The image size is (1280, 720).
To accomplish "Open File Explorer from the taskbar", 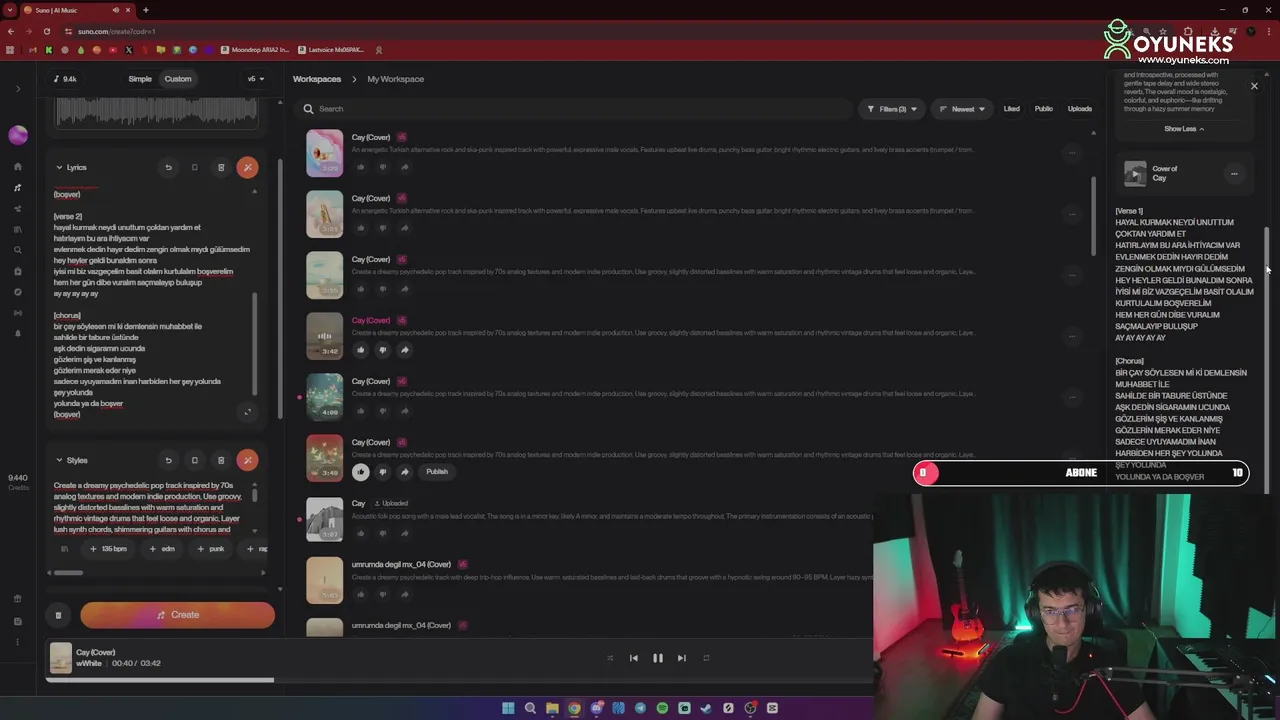I will click(x=552, y=708).
